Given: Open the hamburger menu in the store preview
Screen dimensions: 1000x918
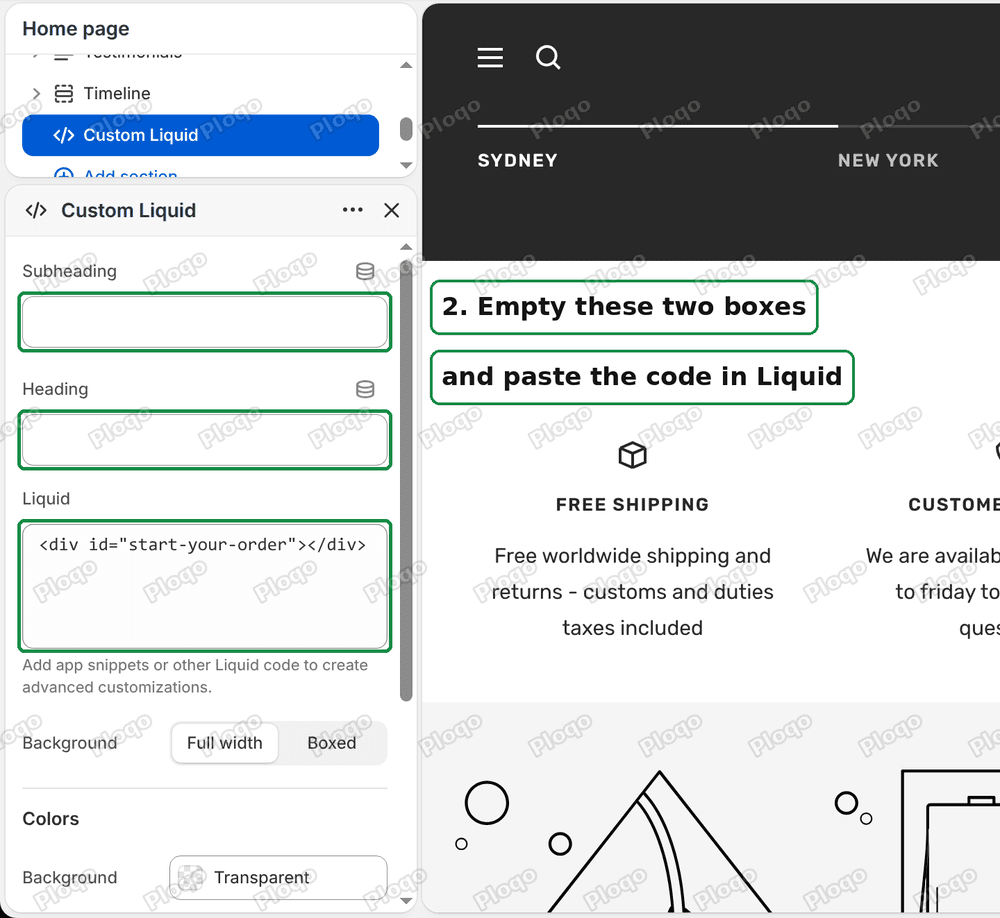Looking at the screenshot, I should (x=490, y=57).
